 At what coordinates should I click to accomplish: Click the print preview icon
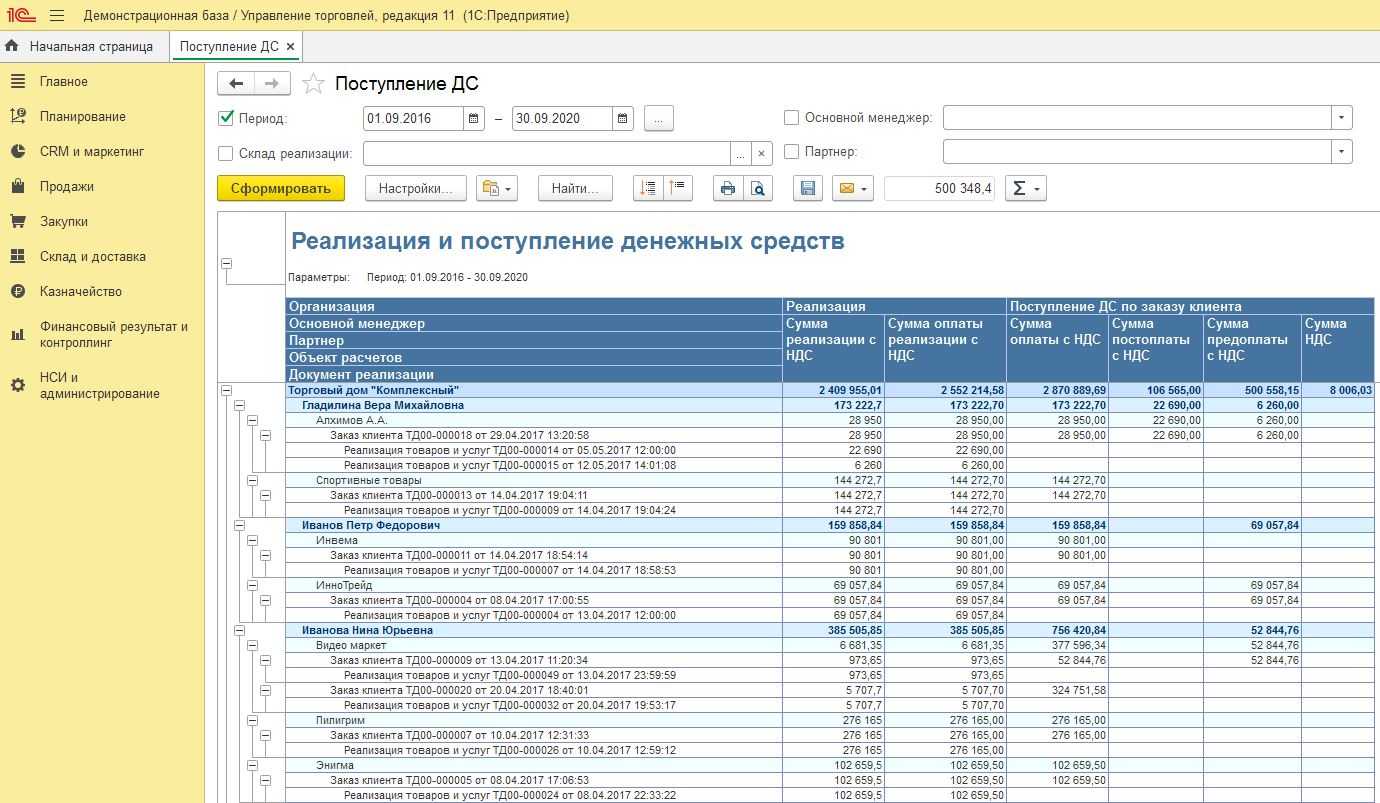(758, 188)
